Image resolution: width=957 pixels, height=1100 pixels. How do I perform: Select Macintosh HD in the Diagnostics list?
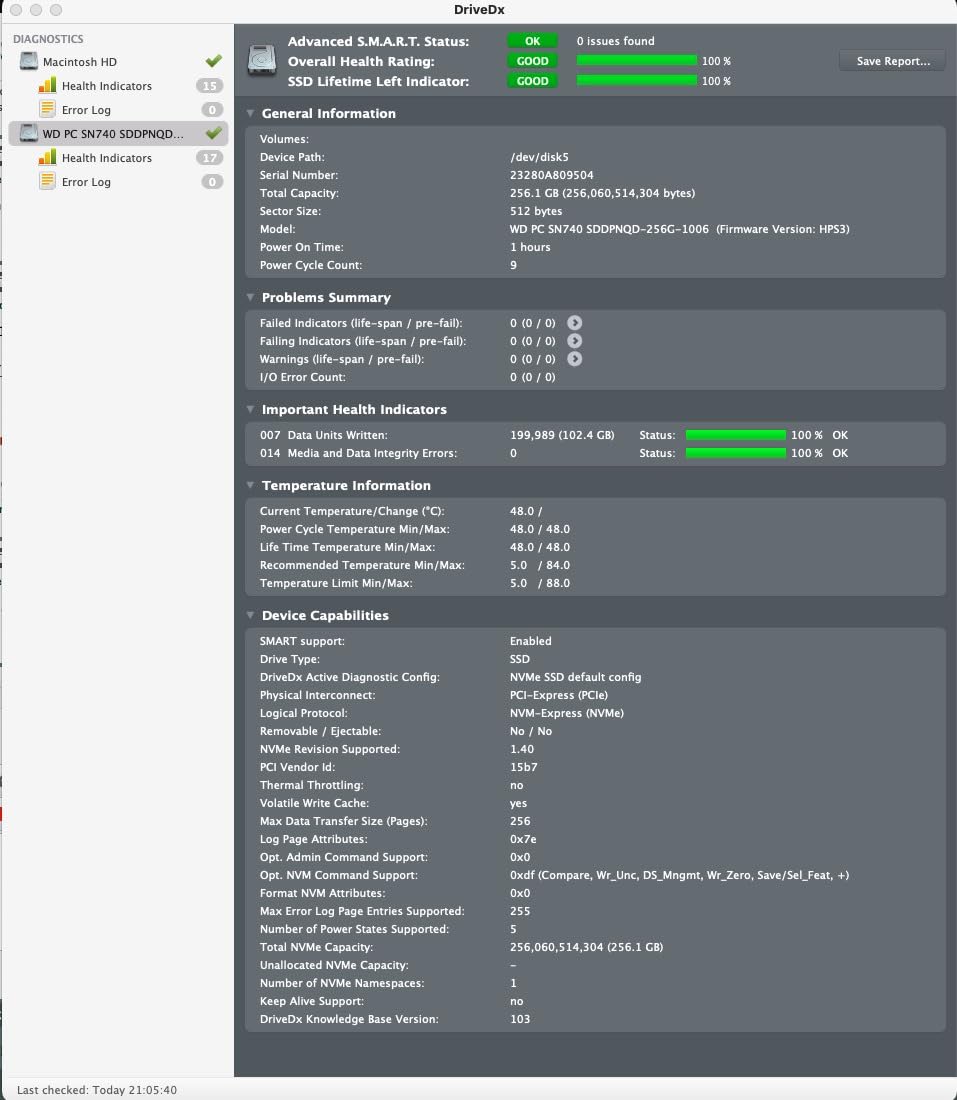click(80, 62)
